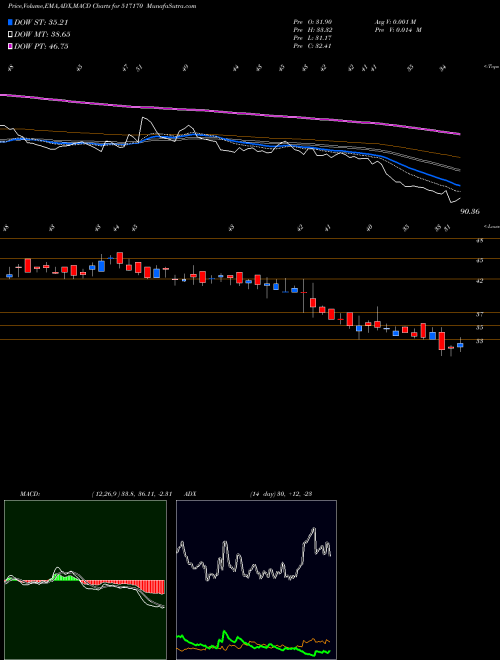The height and width of the screenshot is (660, 500).
Task: Click the 'Pre H: 33.32' value
Action: tap(313, 30)
